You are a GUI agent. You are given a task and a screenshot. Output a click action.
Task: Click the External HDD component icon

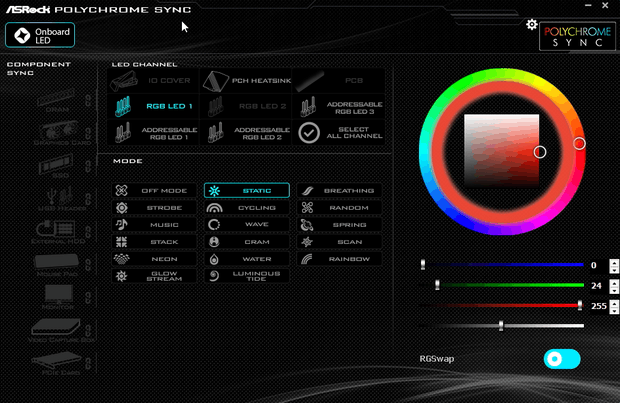point(56,229)
